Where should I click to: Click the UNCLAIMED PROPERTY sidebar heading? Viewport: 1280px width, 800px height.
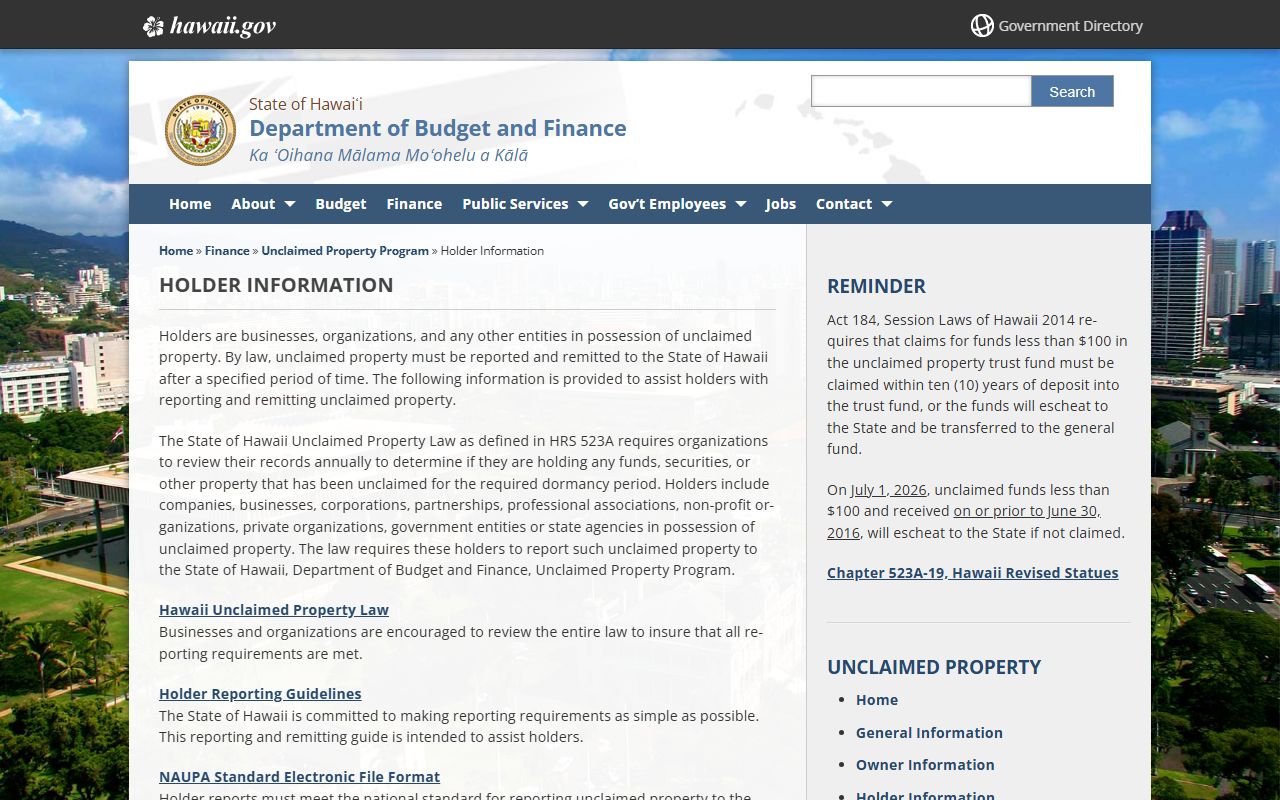934,667
